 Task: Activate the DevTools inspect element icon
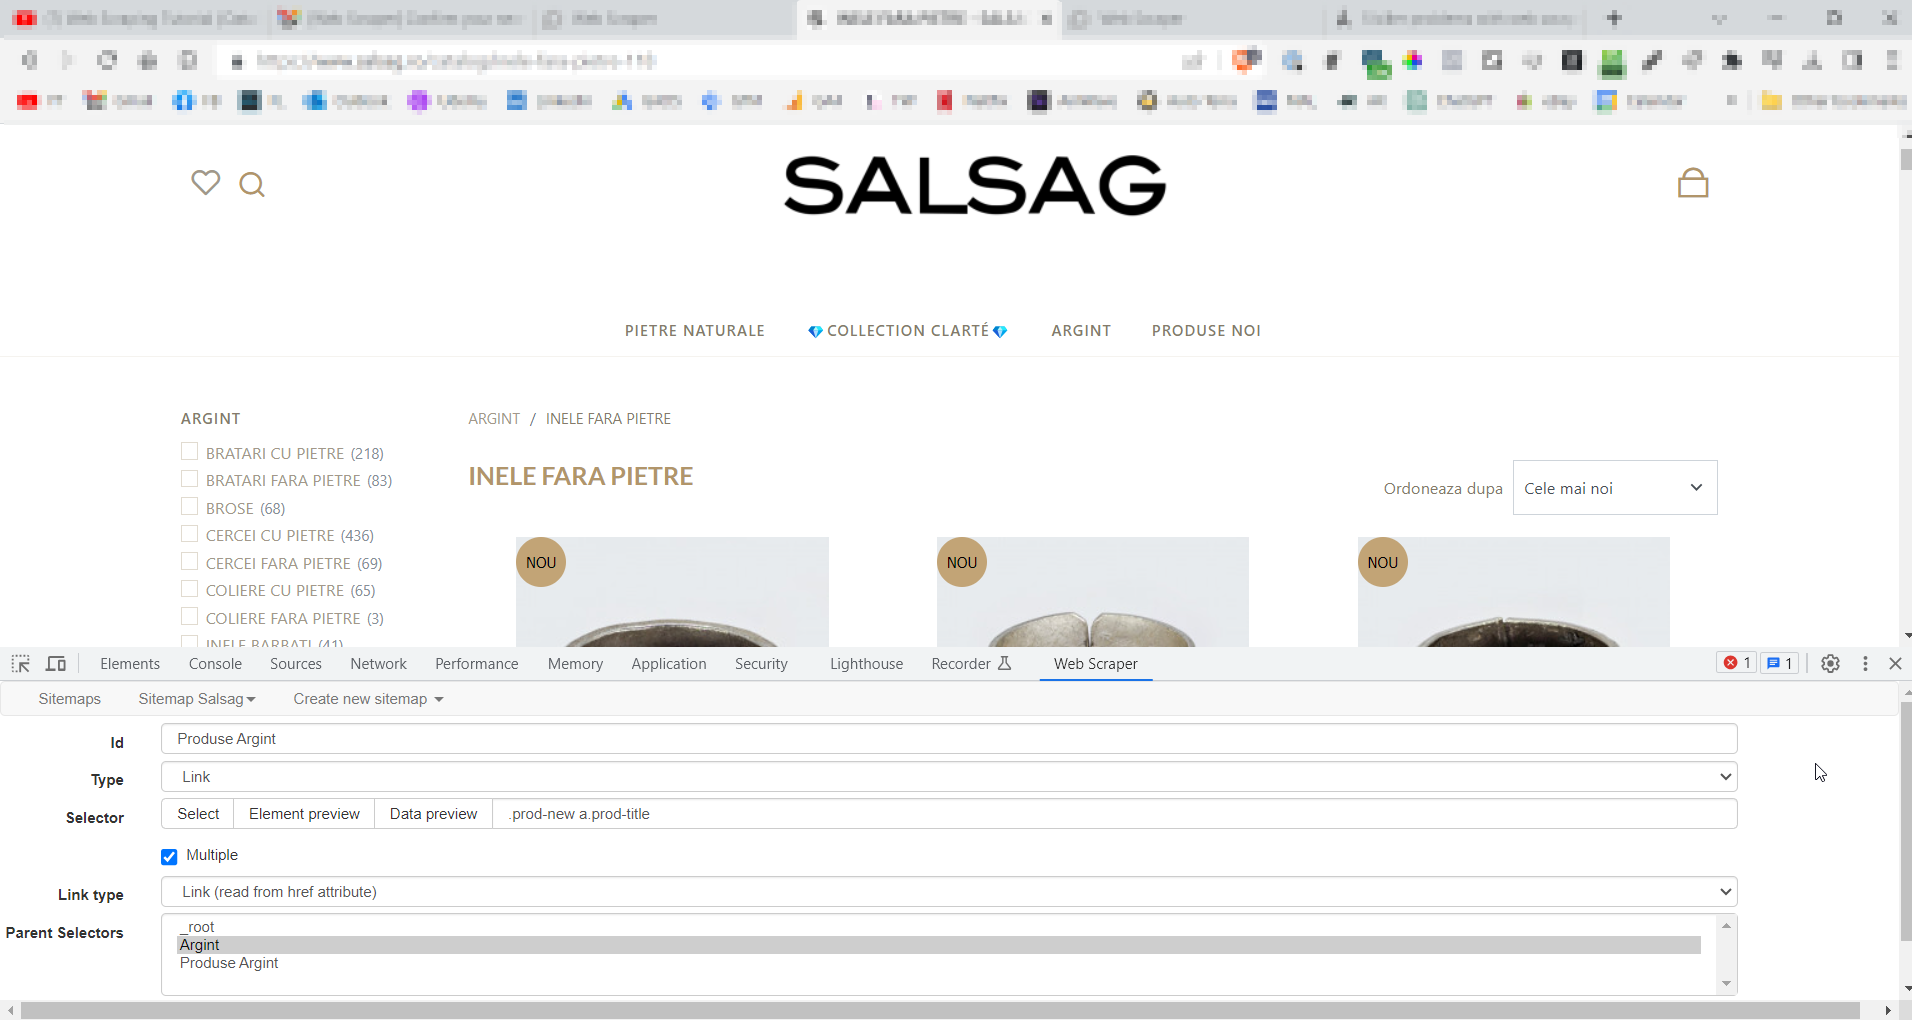(20, 664)
